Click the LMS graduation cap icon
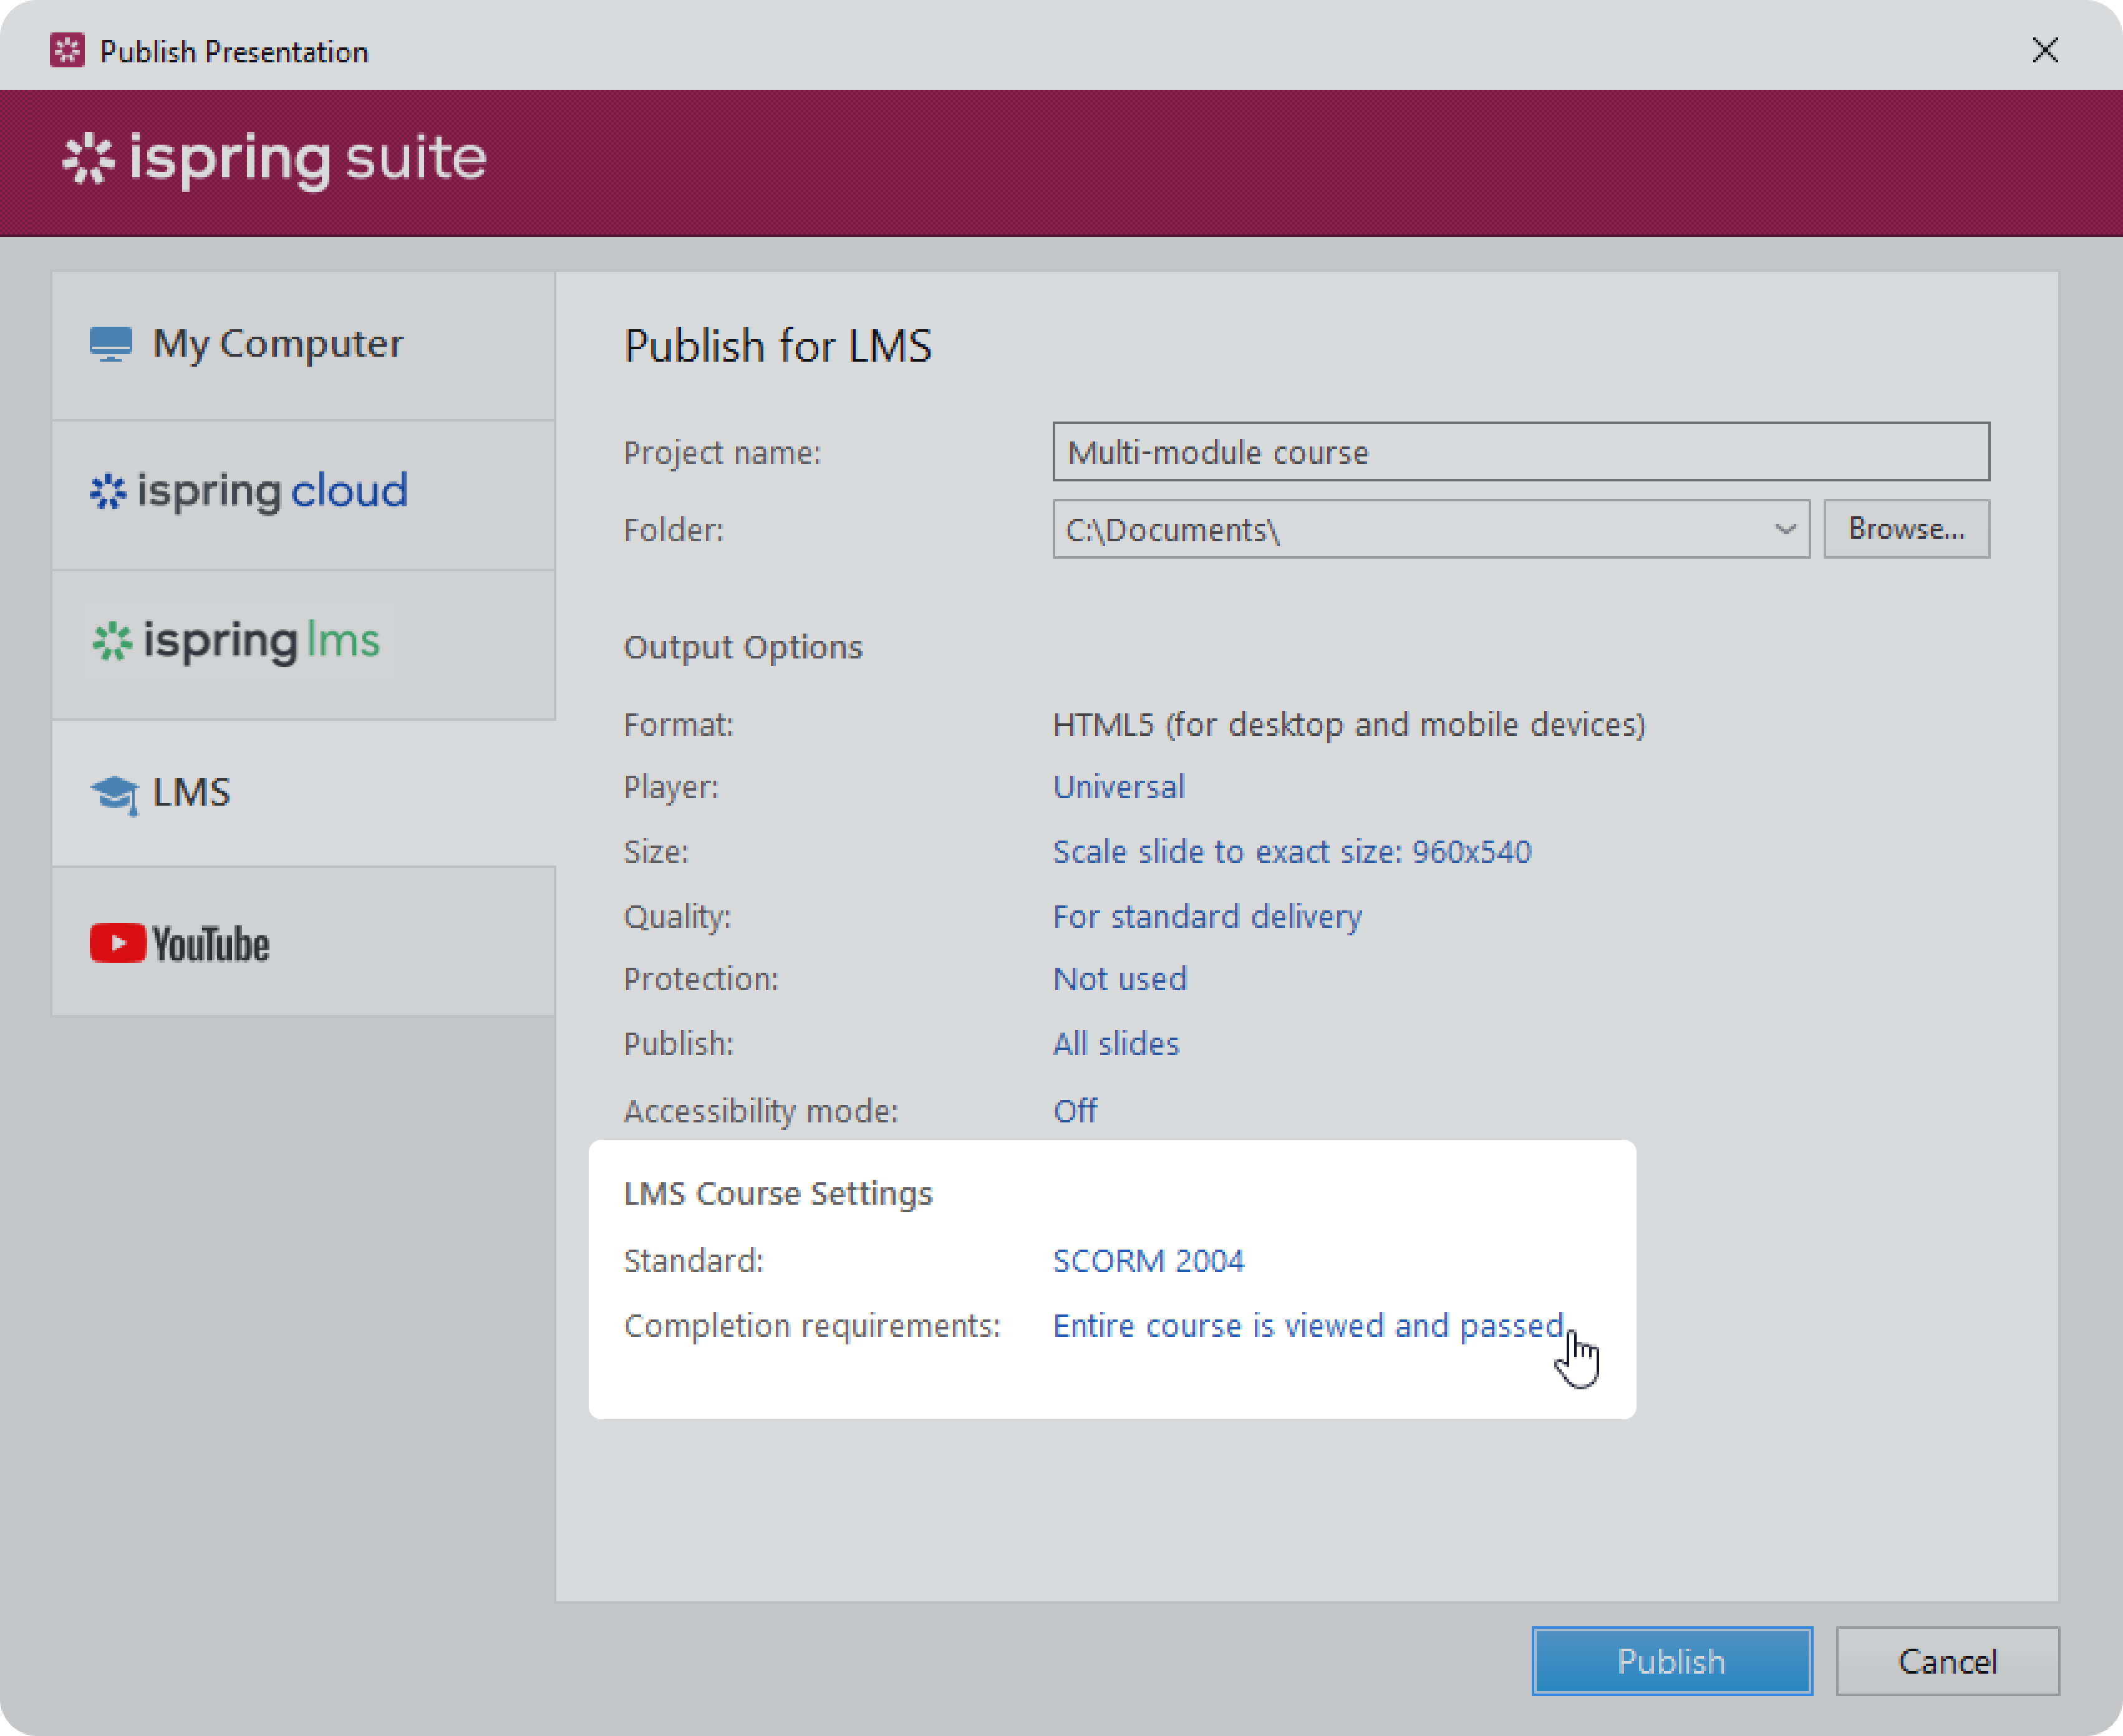This screenshot has height=1736, width=2123. pyautogui.click(x=114, y=794)
